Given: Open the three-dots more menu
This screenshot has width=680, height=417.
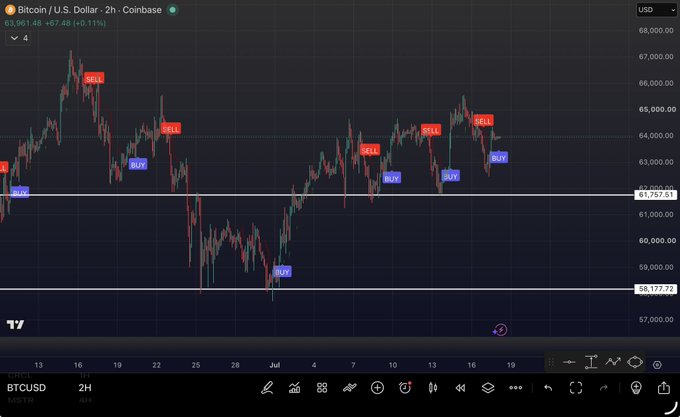Looking at the screenshot, I should (516, 388).
